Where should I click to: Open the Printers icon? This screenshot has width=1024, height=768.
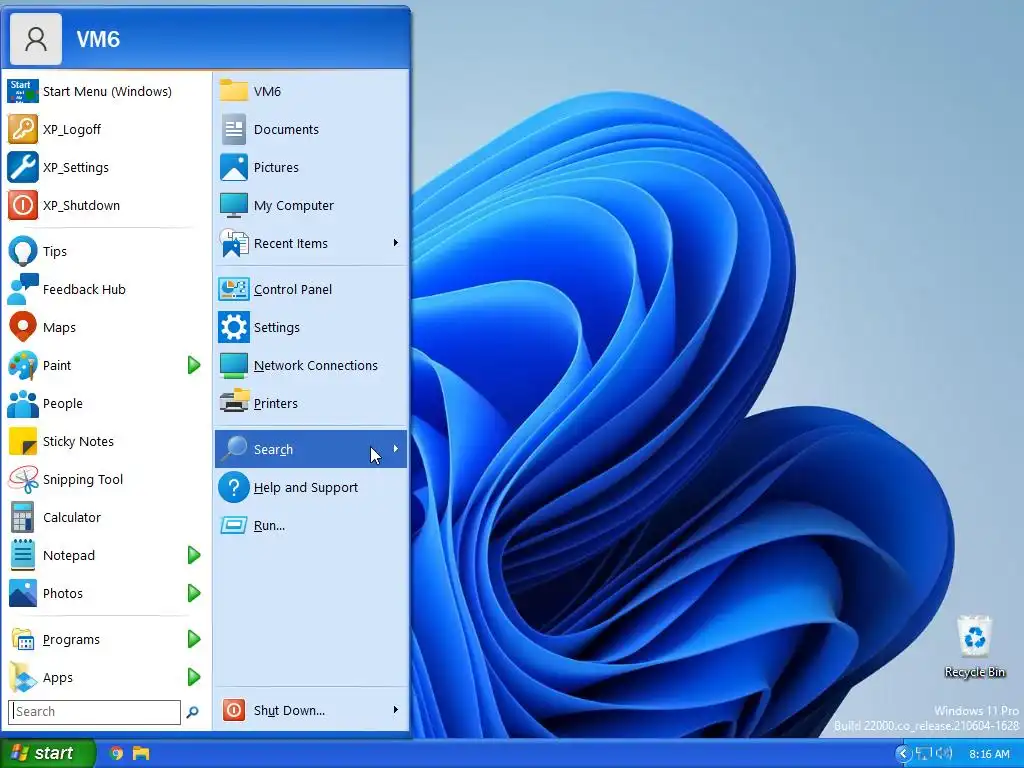click(x=234, y=403)
